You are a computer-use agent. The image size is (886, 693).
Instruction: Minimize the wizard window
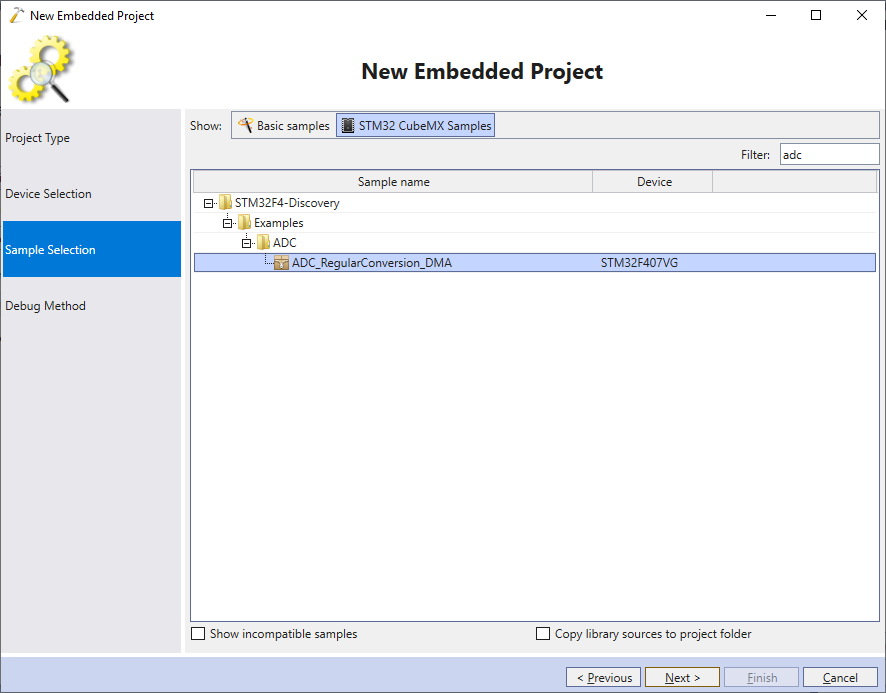(x=771, y=15)
